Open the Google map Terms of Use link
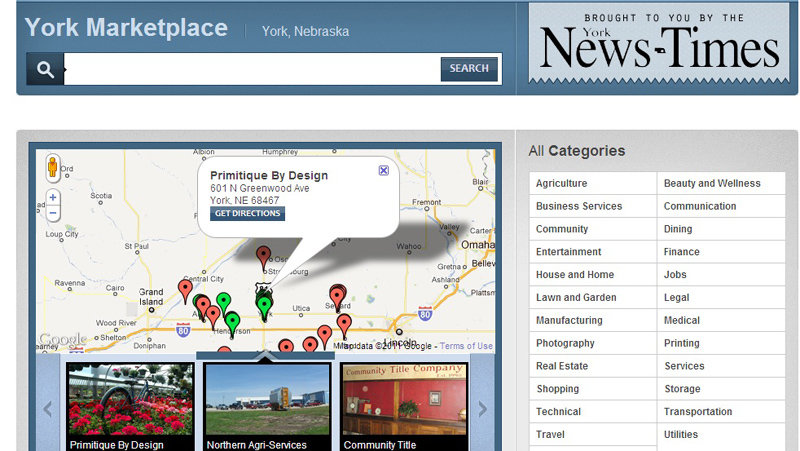Screen dimensions: 800x451 coord(466,346)
